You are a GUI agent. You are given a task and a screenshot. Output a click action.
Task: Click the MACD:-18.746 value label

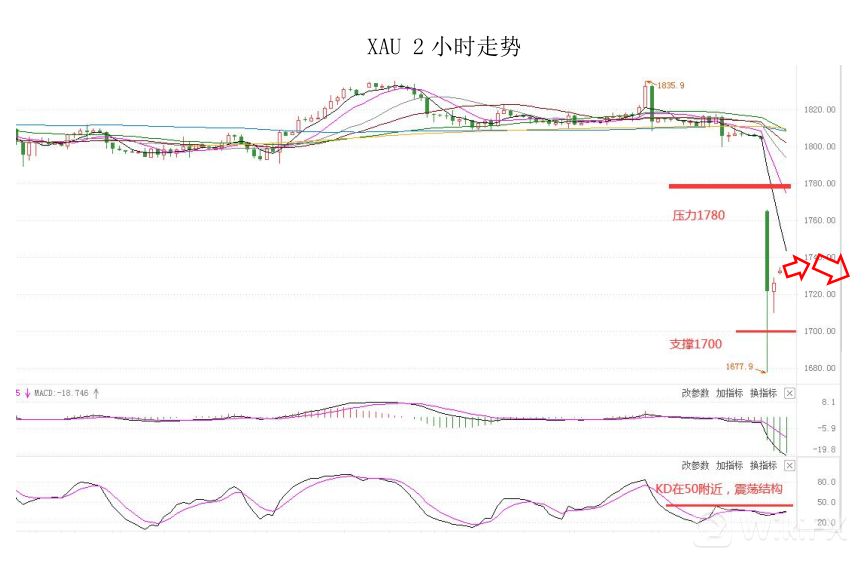click(x=61, y=393)
